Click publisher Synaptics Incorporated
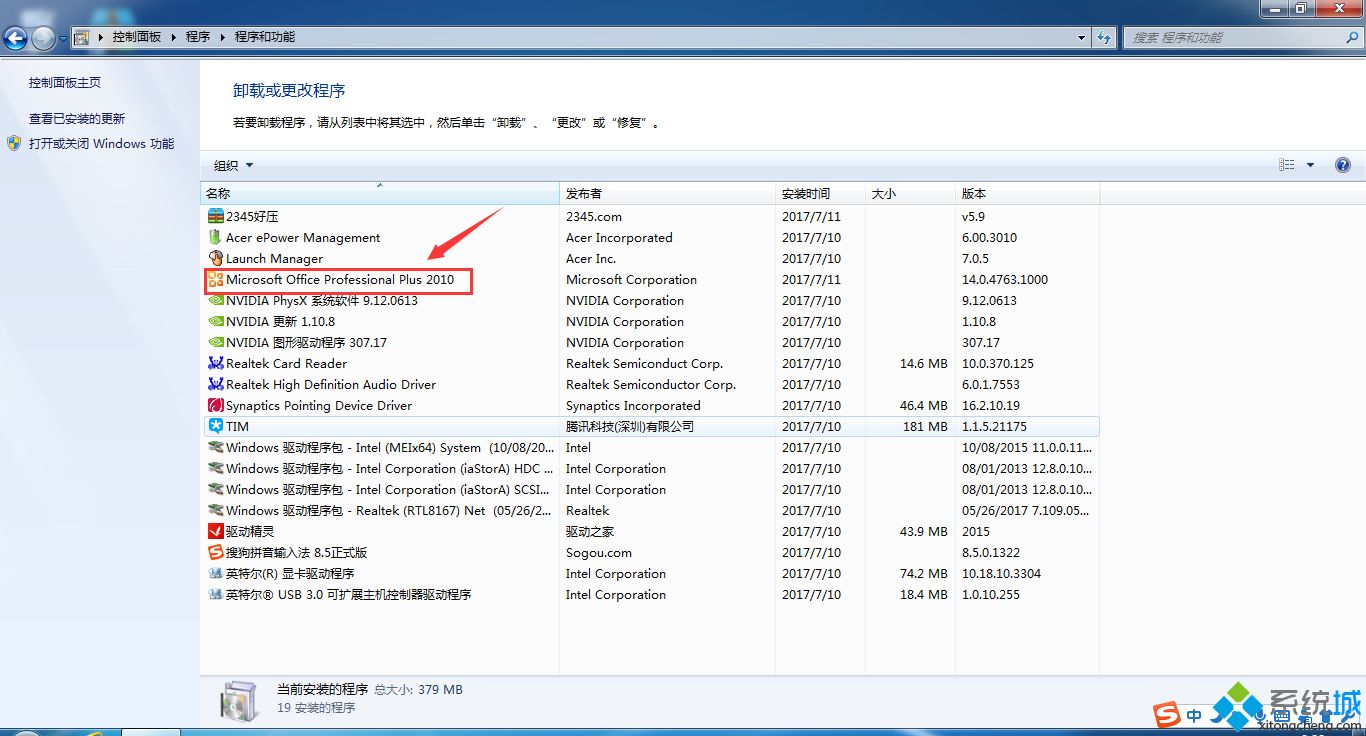The image size is (1366, 736). 633,405
